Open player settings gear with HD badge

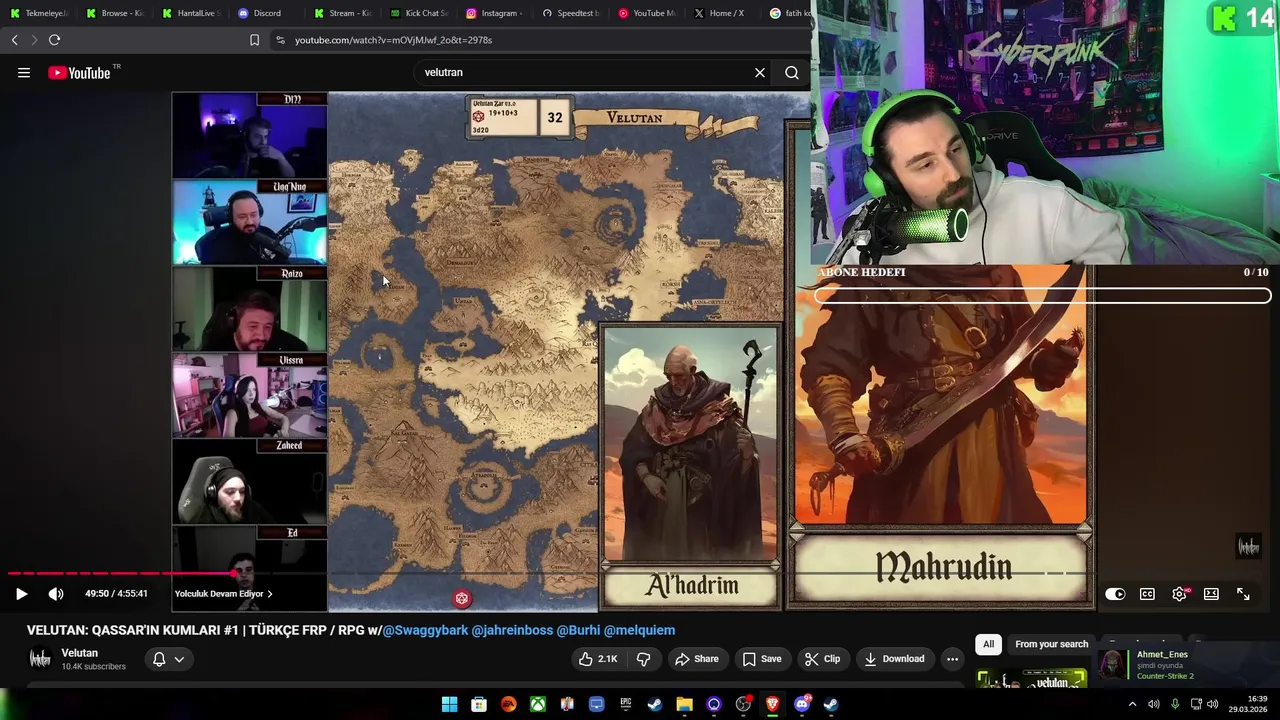click(x=1180, y=594)
